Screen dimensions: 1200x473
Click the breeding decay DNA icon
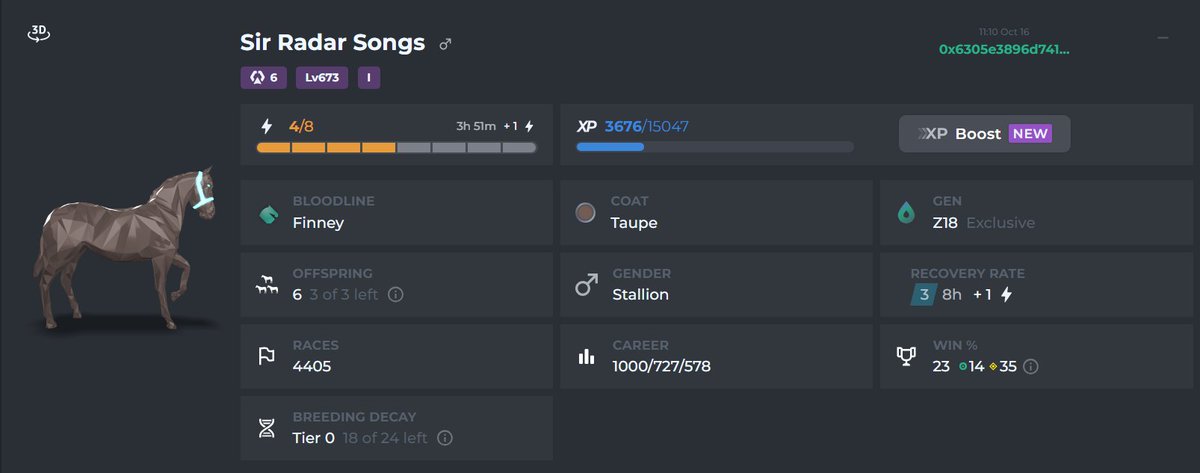coord(267,429)
